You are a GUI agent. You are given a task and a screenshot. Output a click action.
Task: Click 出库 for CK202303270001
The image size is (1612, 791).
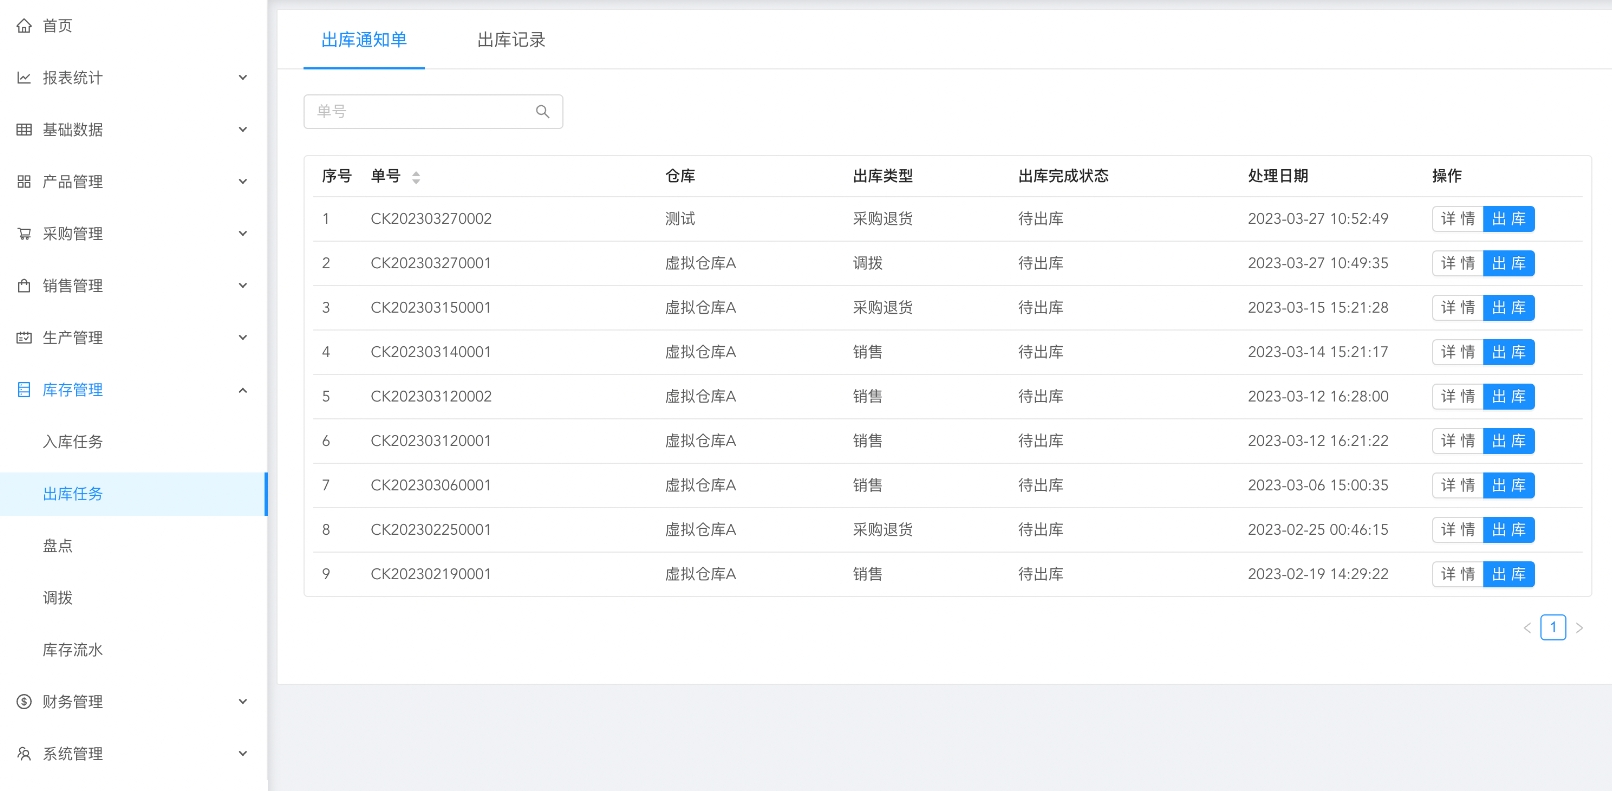point(1509,263)
